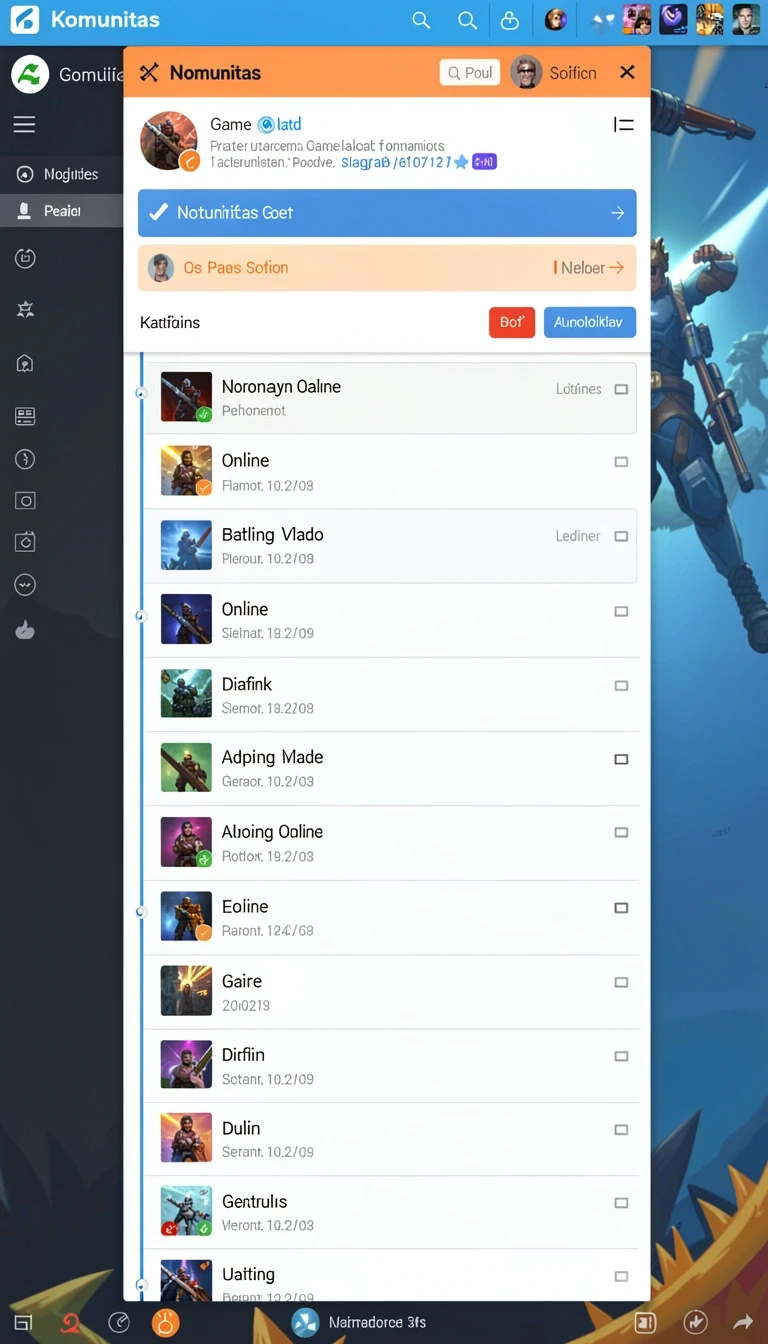
Task: Click the timeline marker beside Eoline
Action: point(140,911)
